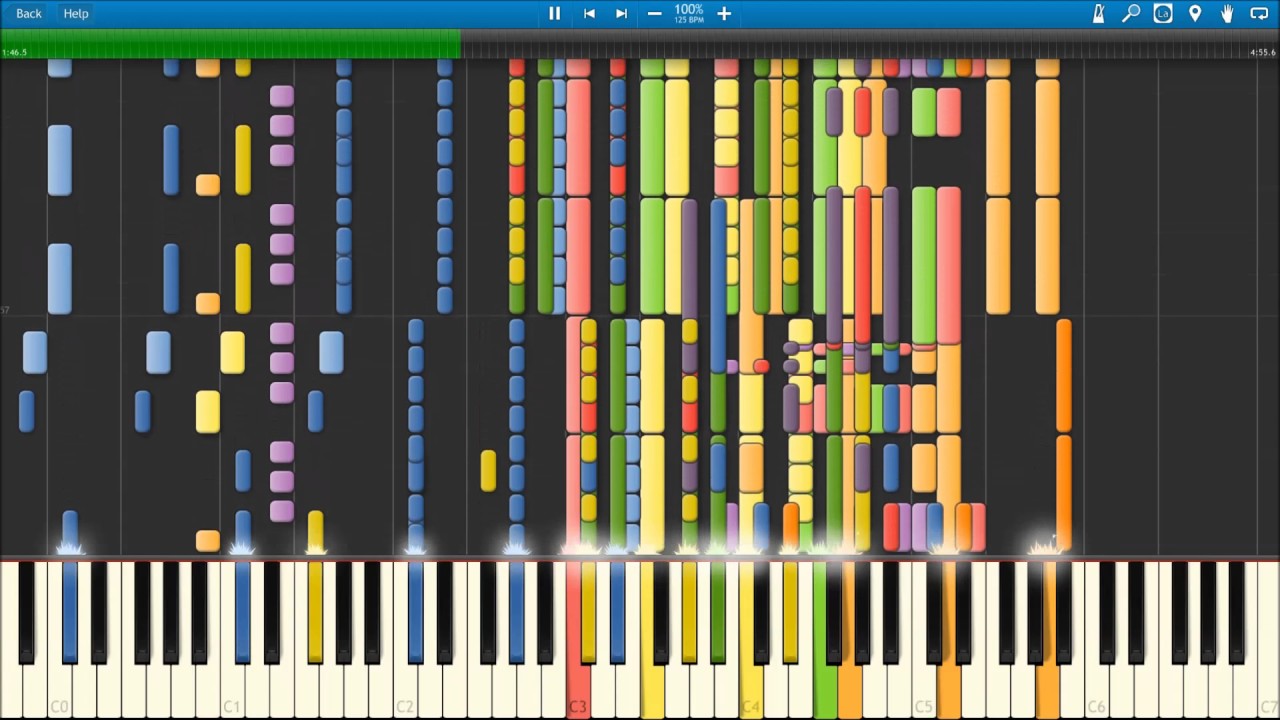Toggle the La note labels icon

(x=1162, y=13)
